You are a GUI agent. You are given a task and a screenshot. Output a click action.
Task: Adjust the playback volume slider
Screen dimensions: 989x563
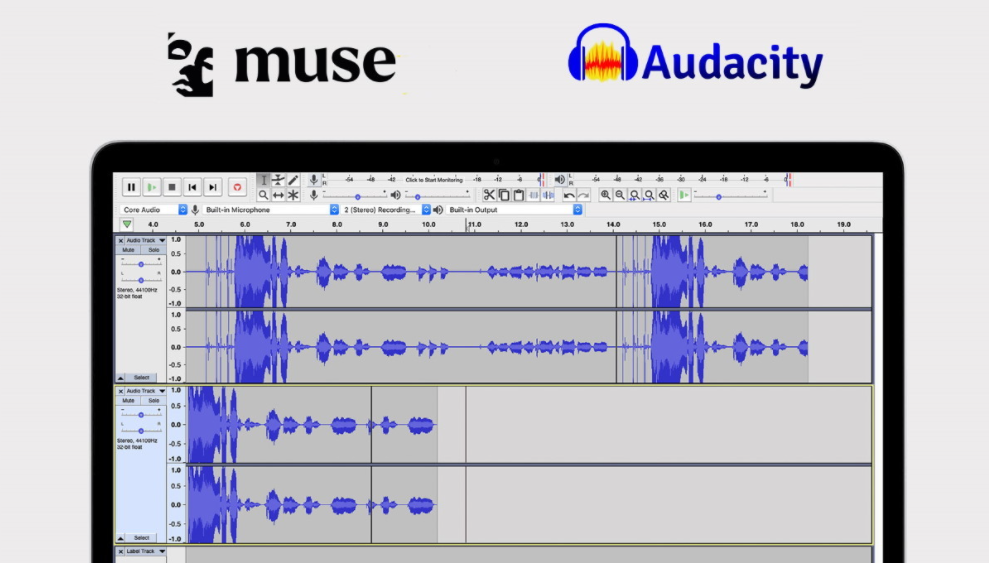pyautogui.click(x=437, y=195)
